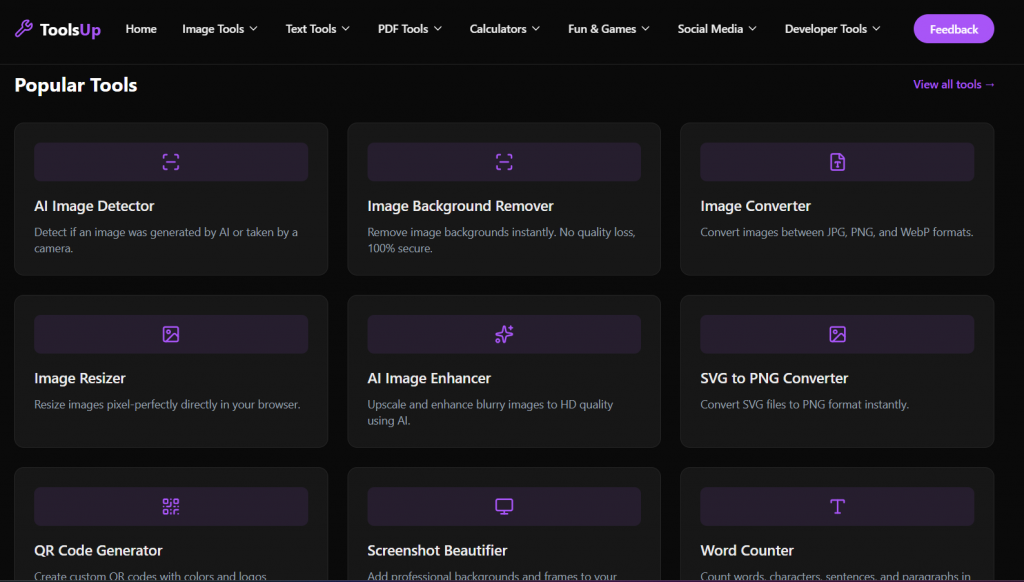1024x582 pixels.
Task: Open the Image Resizer title
Action: click(x=80, y=378)
